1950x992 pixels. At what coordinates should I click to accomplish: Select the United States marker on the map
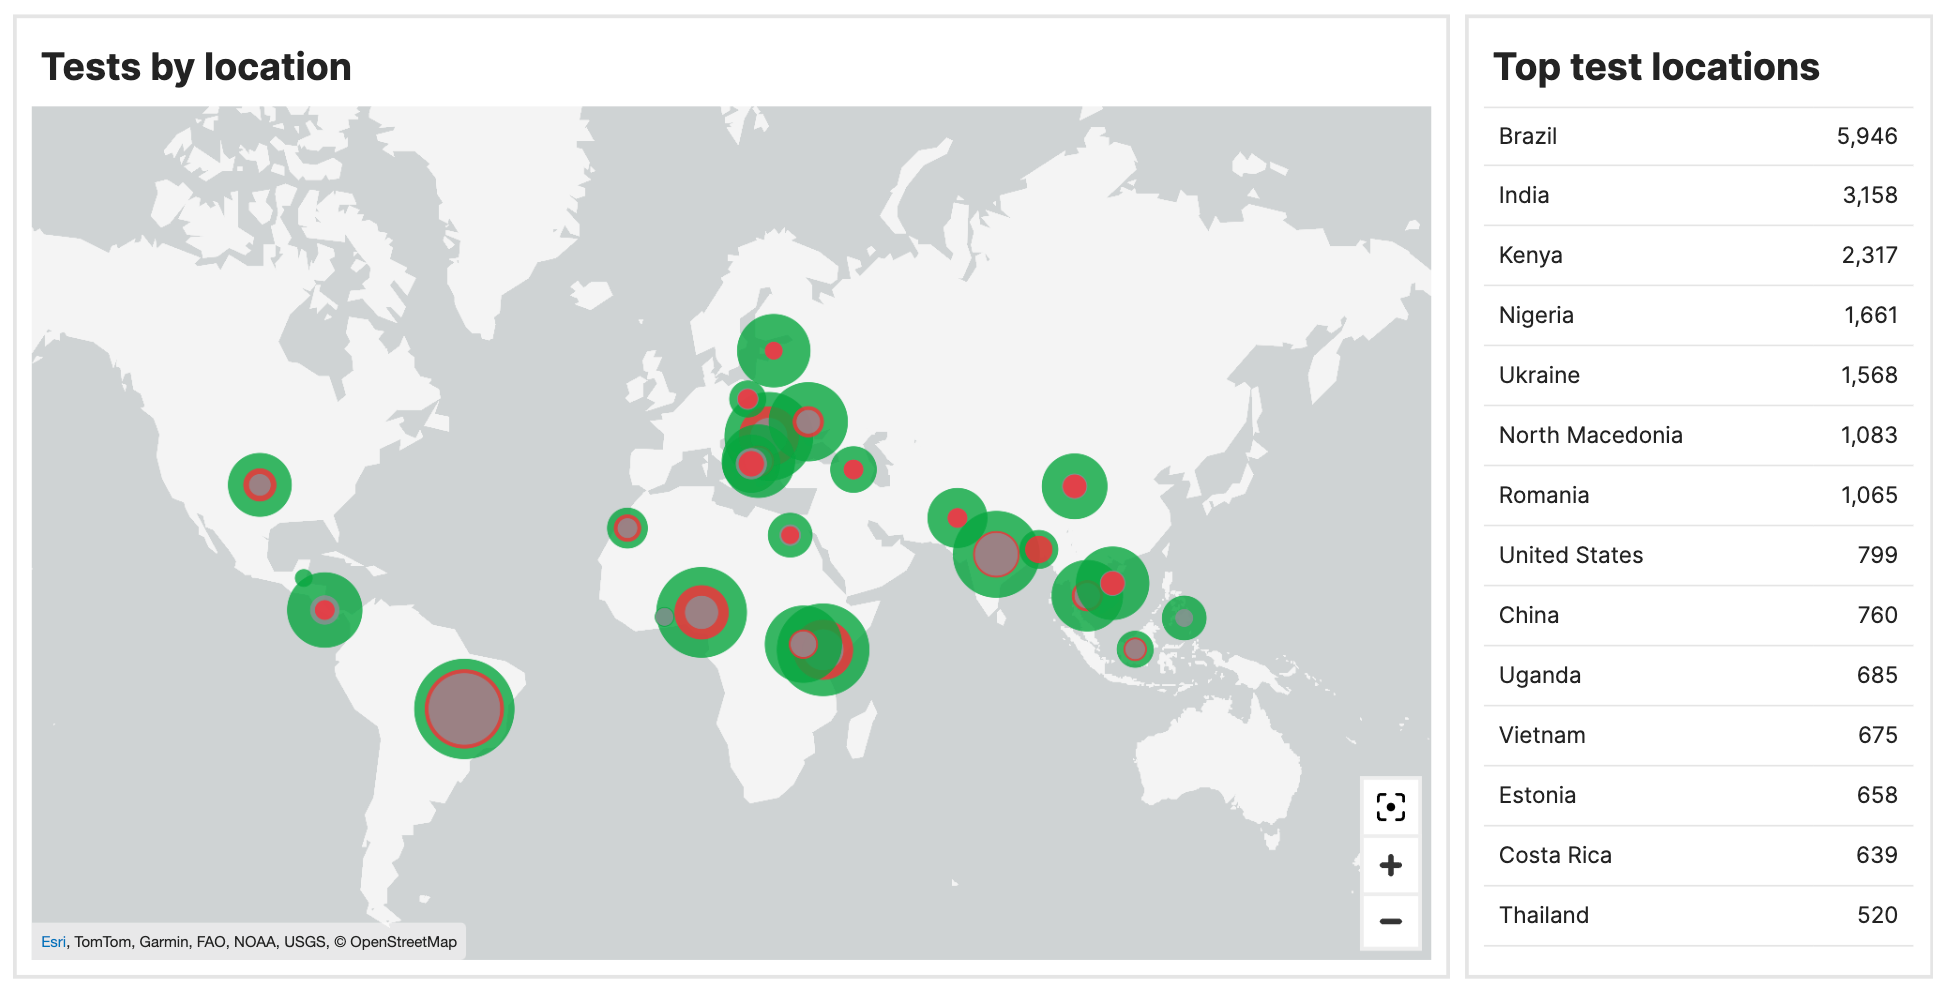coord(259,485)
